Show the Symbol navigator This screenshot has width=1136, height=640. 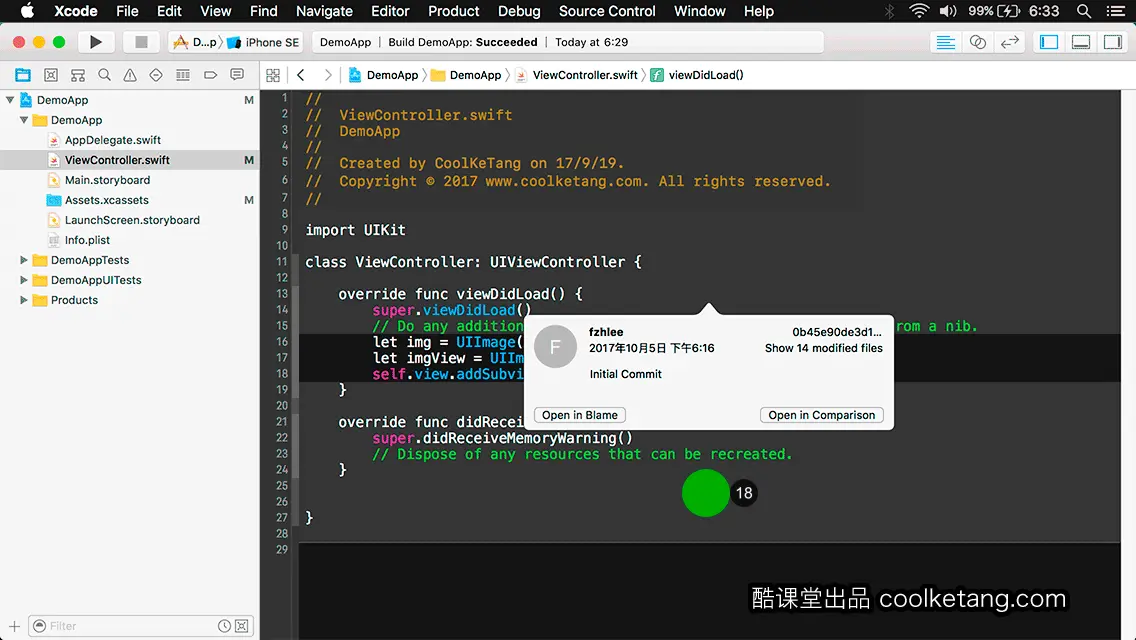pyautogui.click(x=78, y=75)
